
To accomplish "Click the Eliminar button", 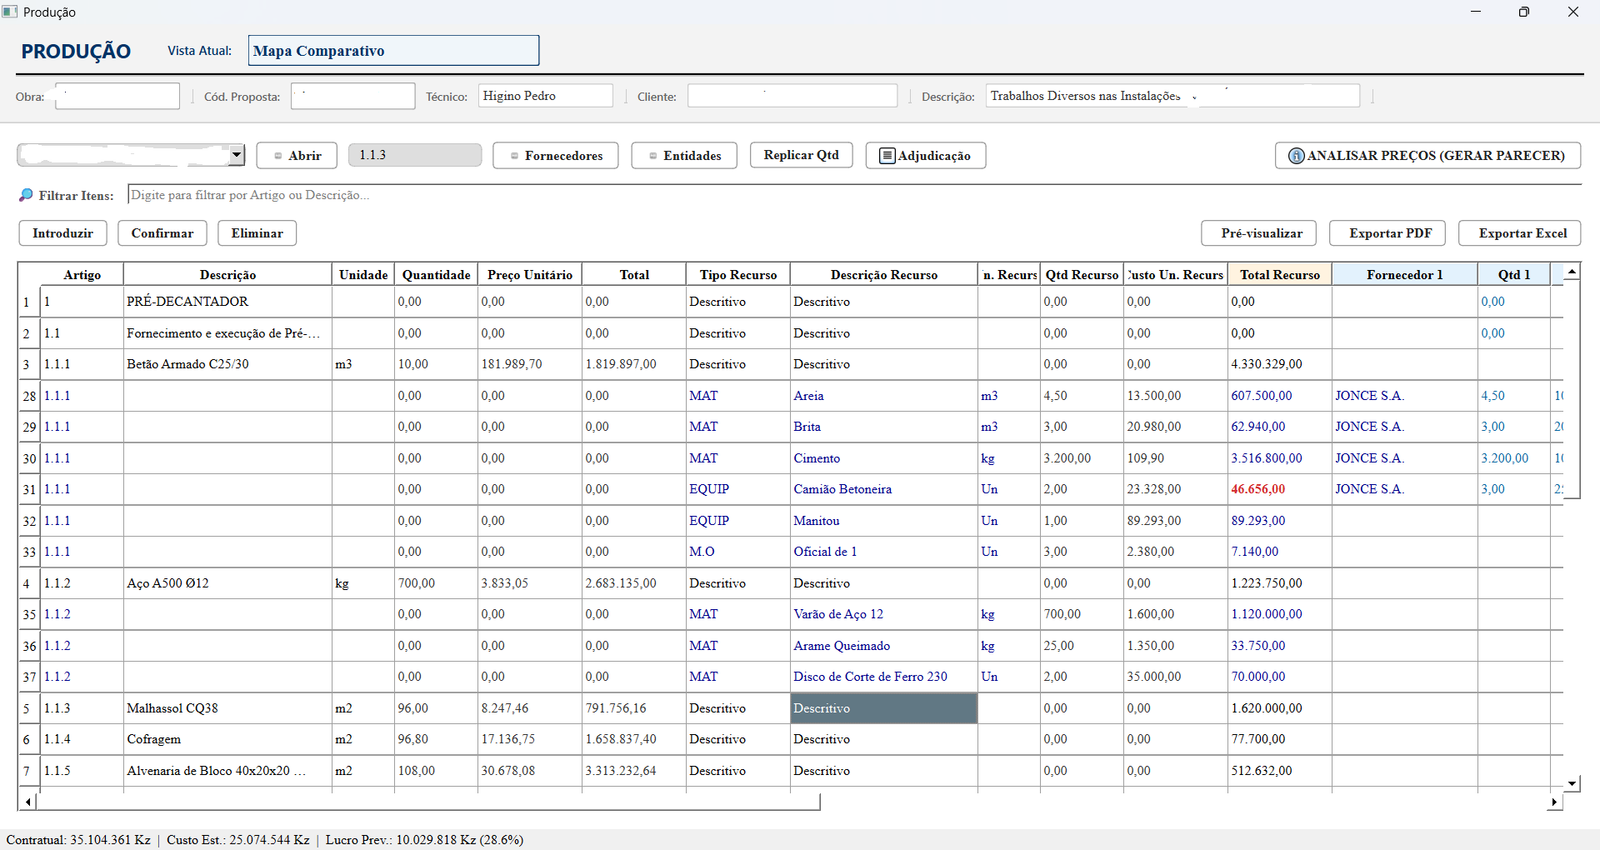I will (257, 233).
